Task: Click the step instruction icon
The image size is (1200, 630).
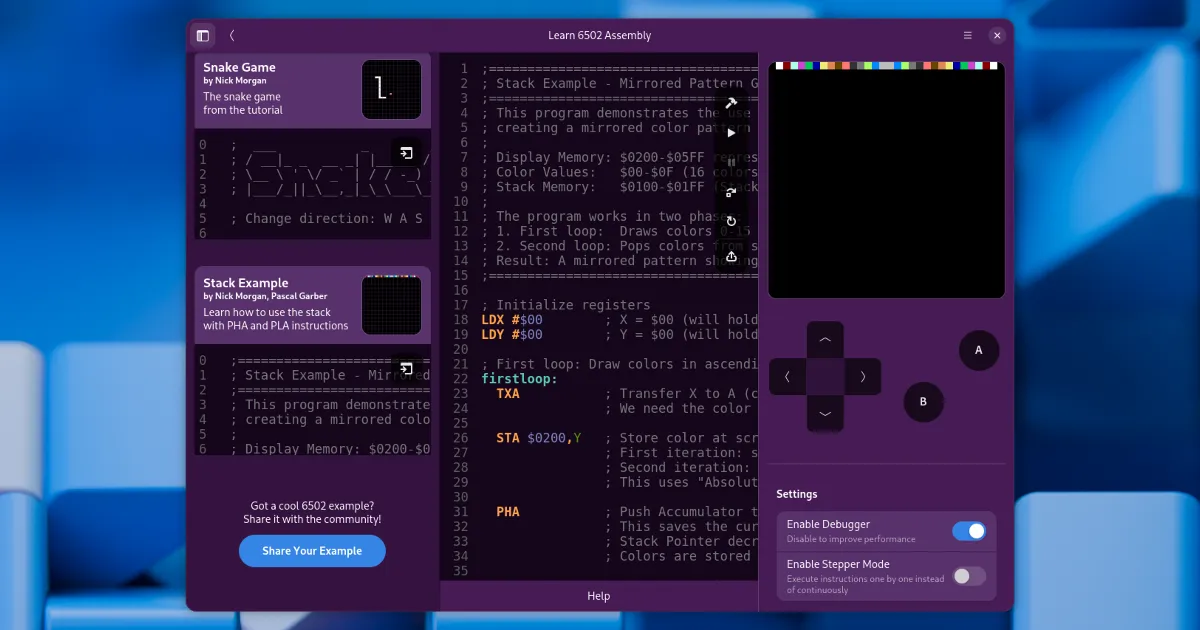Action: click(x=731, y=192)
